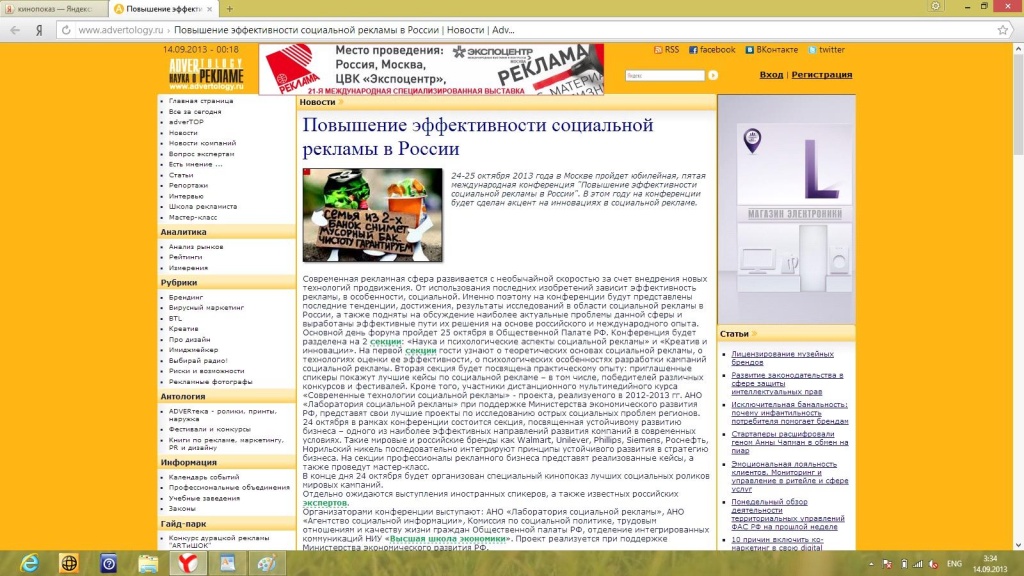The height and width of the screenshot is (576, 1024).
Task: Open 'Стартаперы расшифровали' article link
Action: pyautogui.click(x=790, y=442)
